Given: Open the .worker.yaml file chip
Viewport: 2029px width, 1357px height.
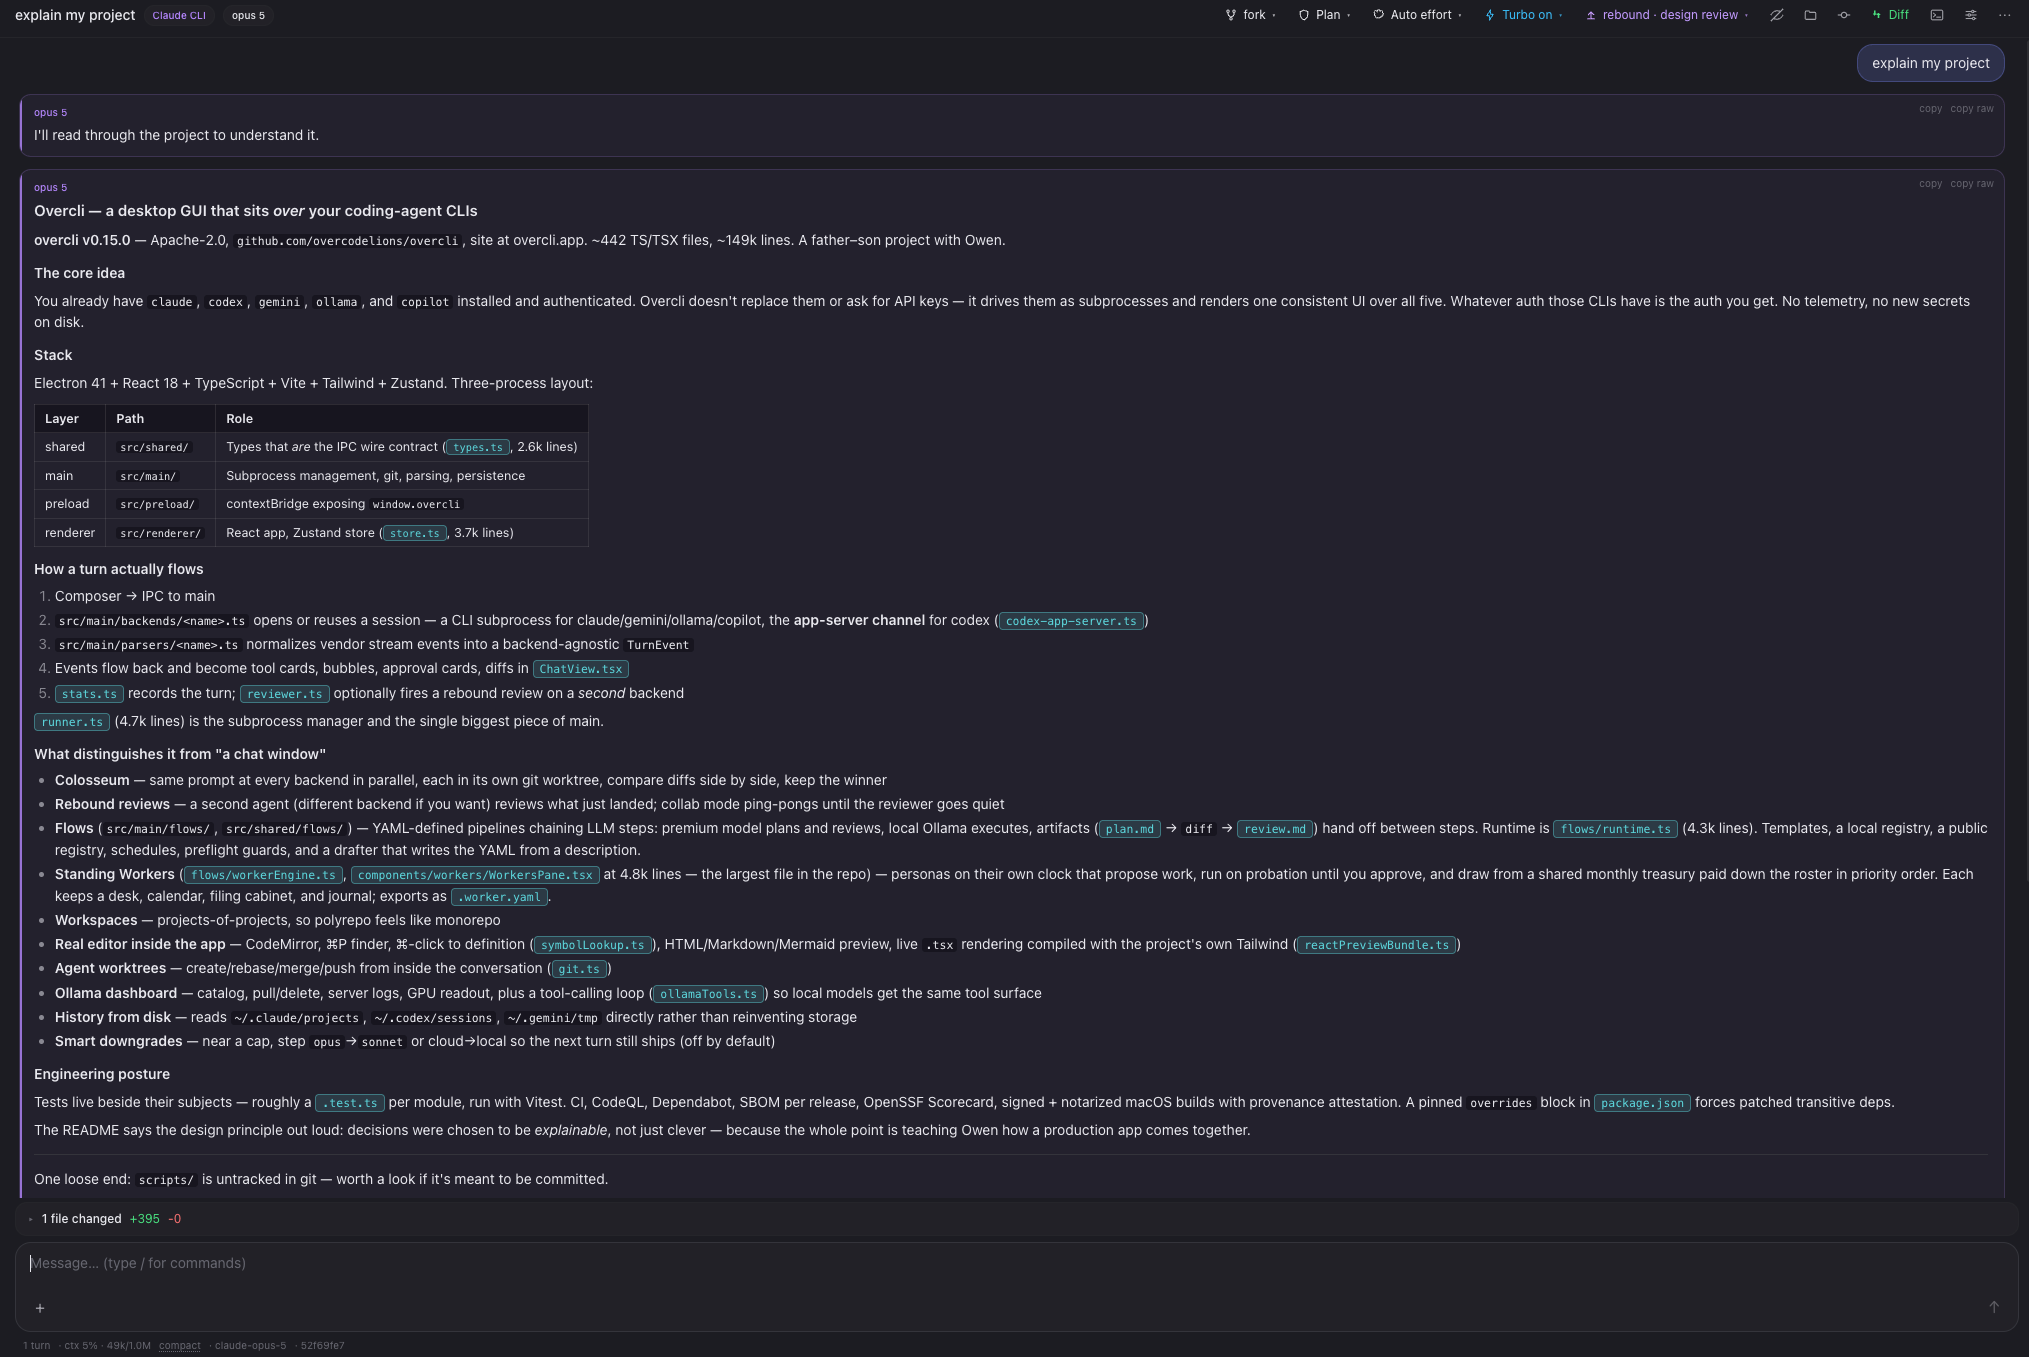Looking at the screenshot, I should tap(499, 897).
